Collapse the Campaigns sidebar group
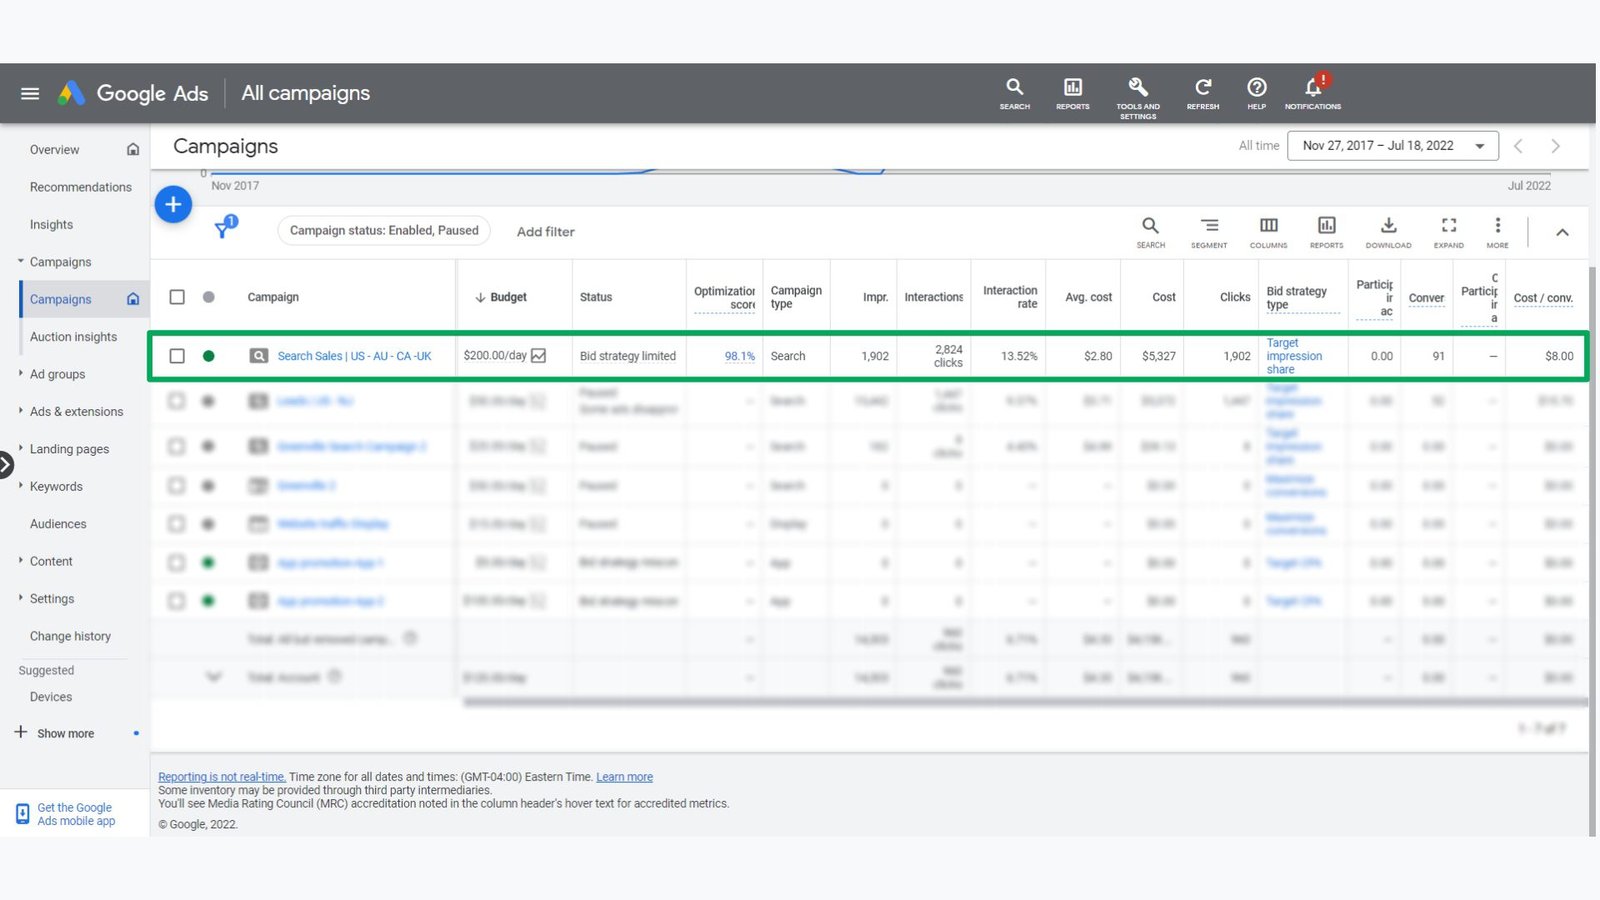Screen dimensions: 1600x900 (21, 261)
